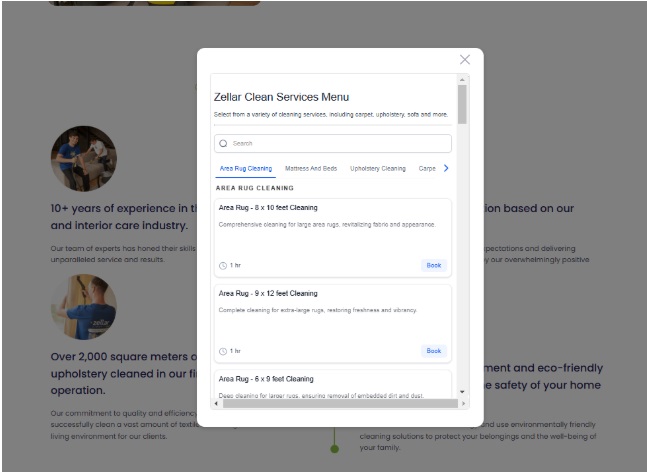The height and width of the screenshot is (472, 647).
Task: Select the Area Rug Cleaning tab
Action: (246, 168)
